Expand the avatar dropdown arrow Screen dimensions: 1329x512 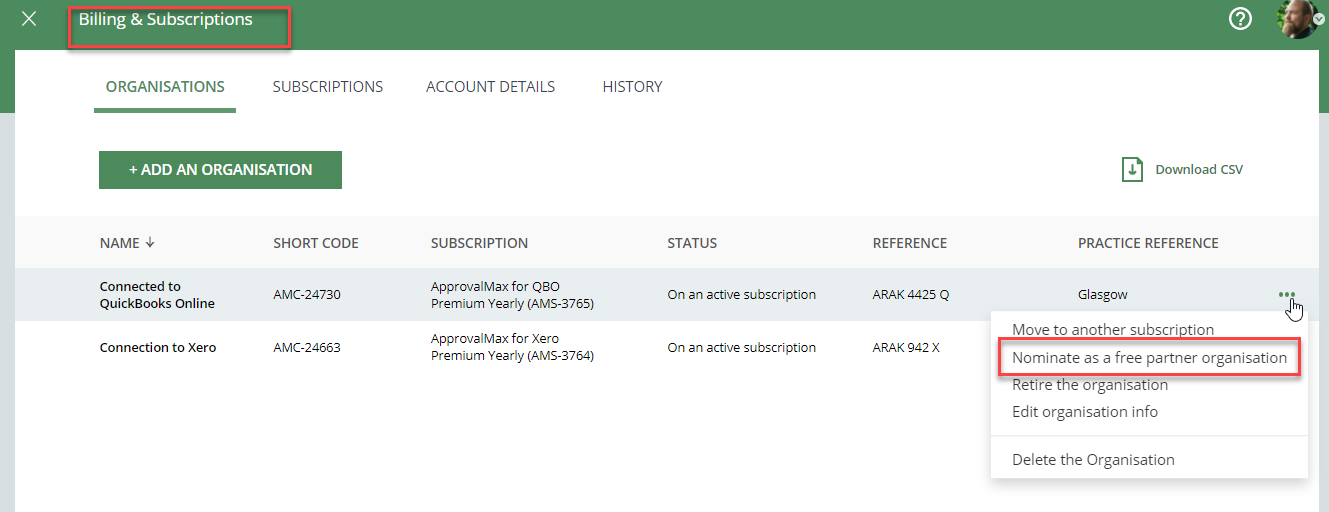(x=1319, y=19)
